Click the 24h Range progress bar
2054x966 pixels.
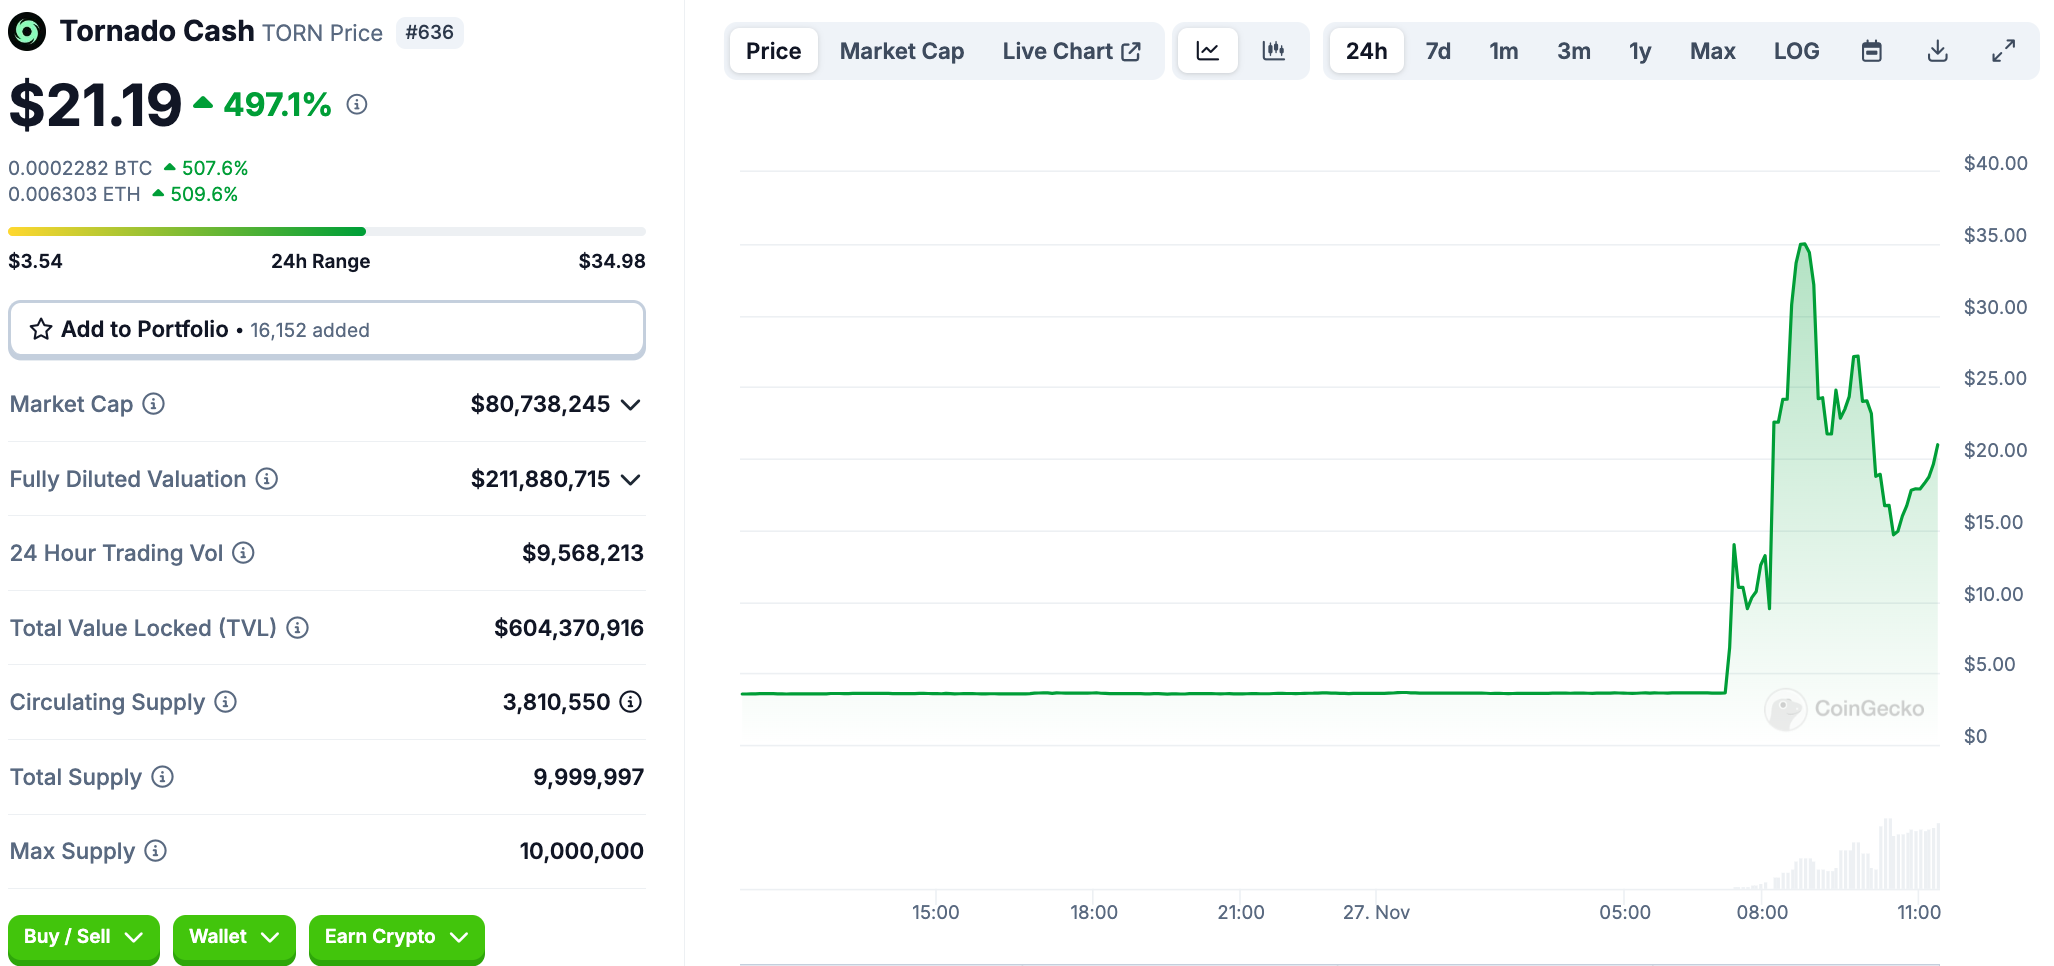pos(327,231)
